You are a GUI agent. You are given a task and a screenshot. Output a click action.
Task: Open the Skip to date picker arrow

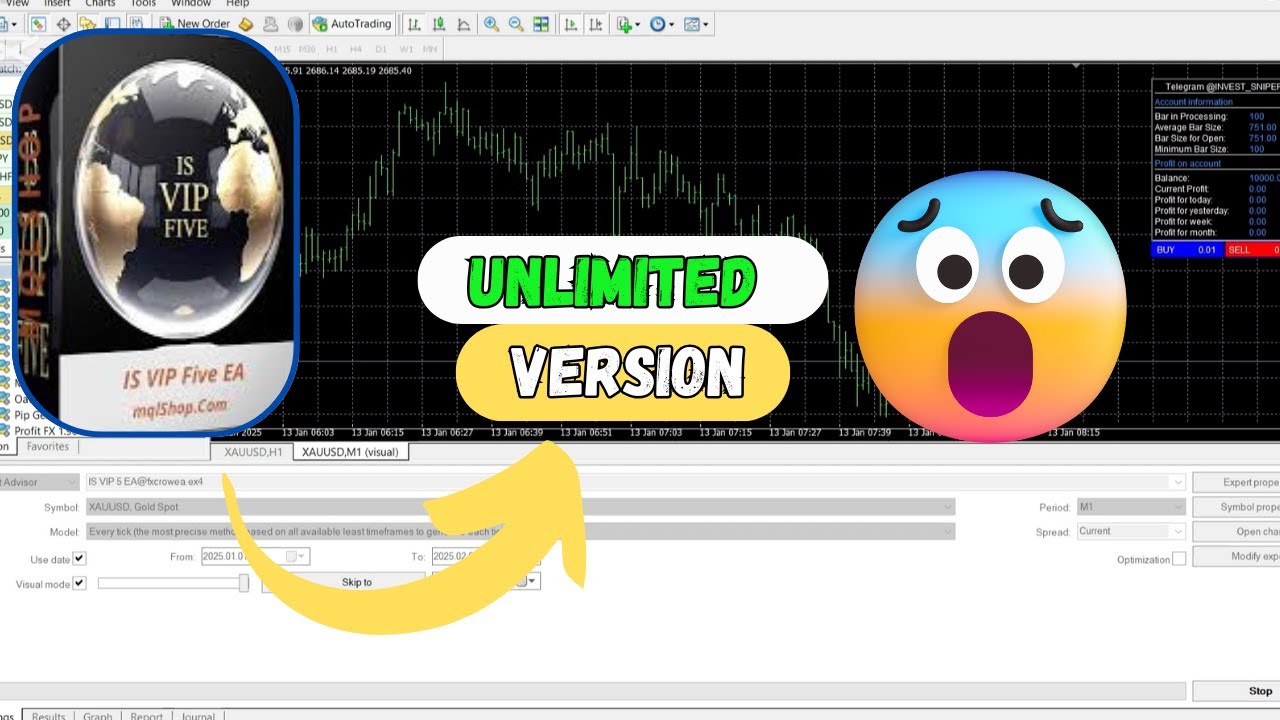(533, 581)
